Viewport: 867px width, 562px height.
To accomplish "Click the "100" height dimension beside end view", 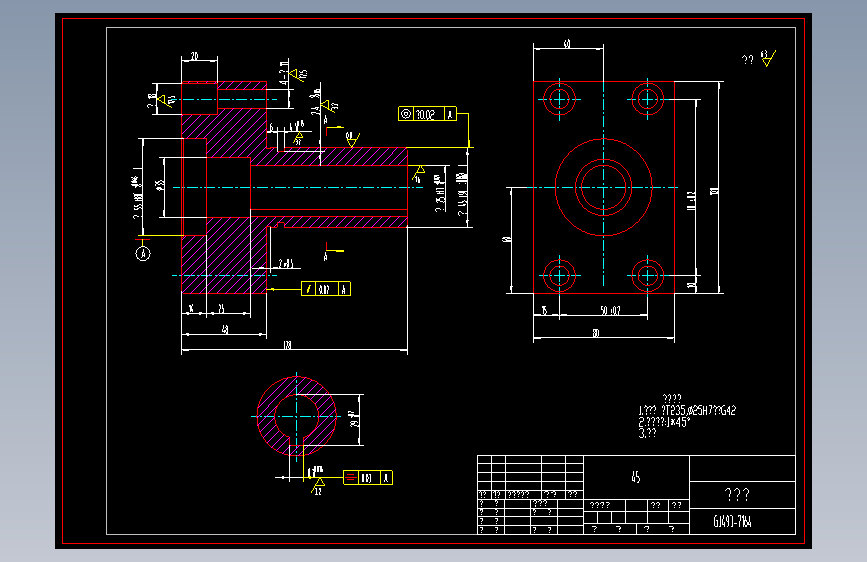I will (714, 190).
